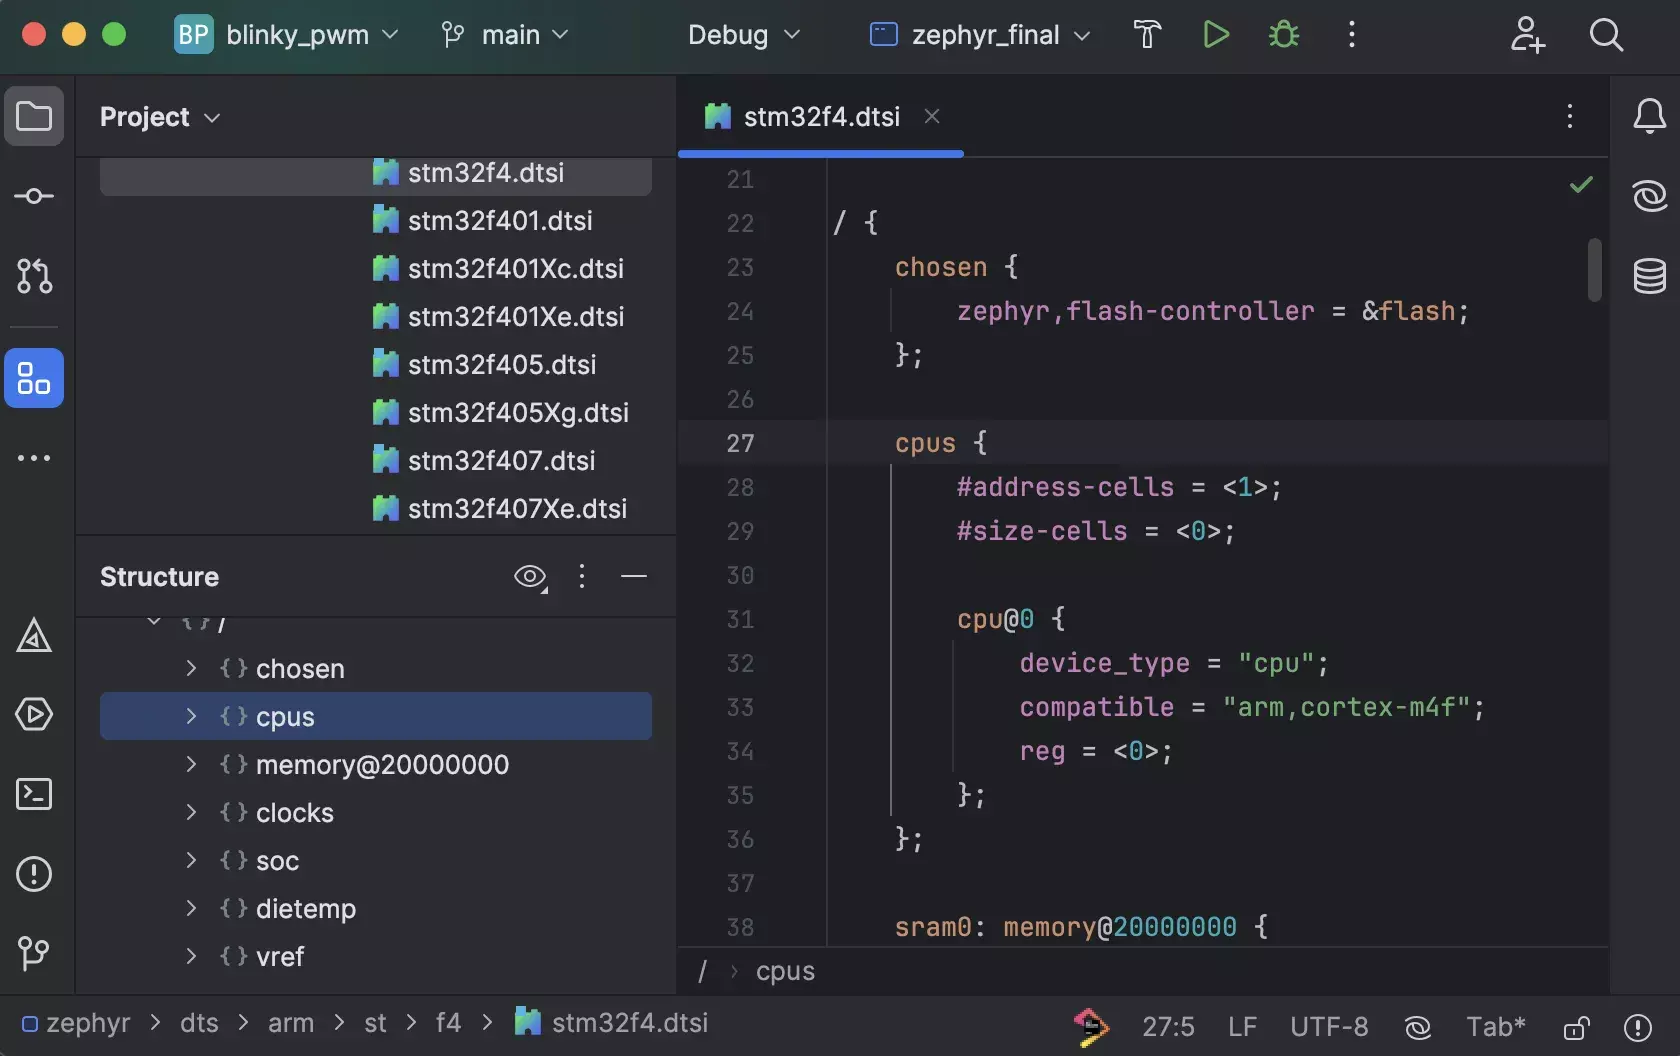Open the Terminal tool window
The image size is (1680, 1056).
coord(34,794)
